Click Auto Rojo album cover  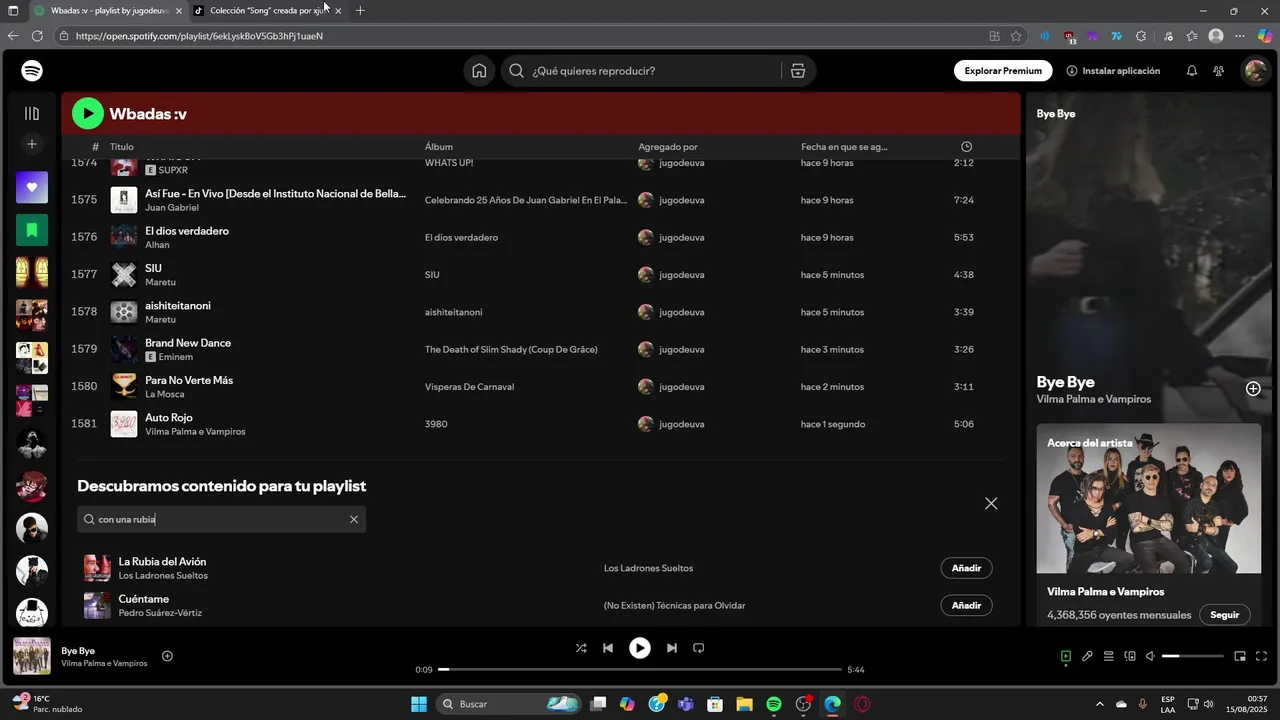pyautogui.click(x=124, y=424)
